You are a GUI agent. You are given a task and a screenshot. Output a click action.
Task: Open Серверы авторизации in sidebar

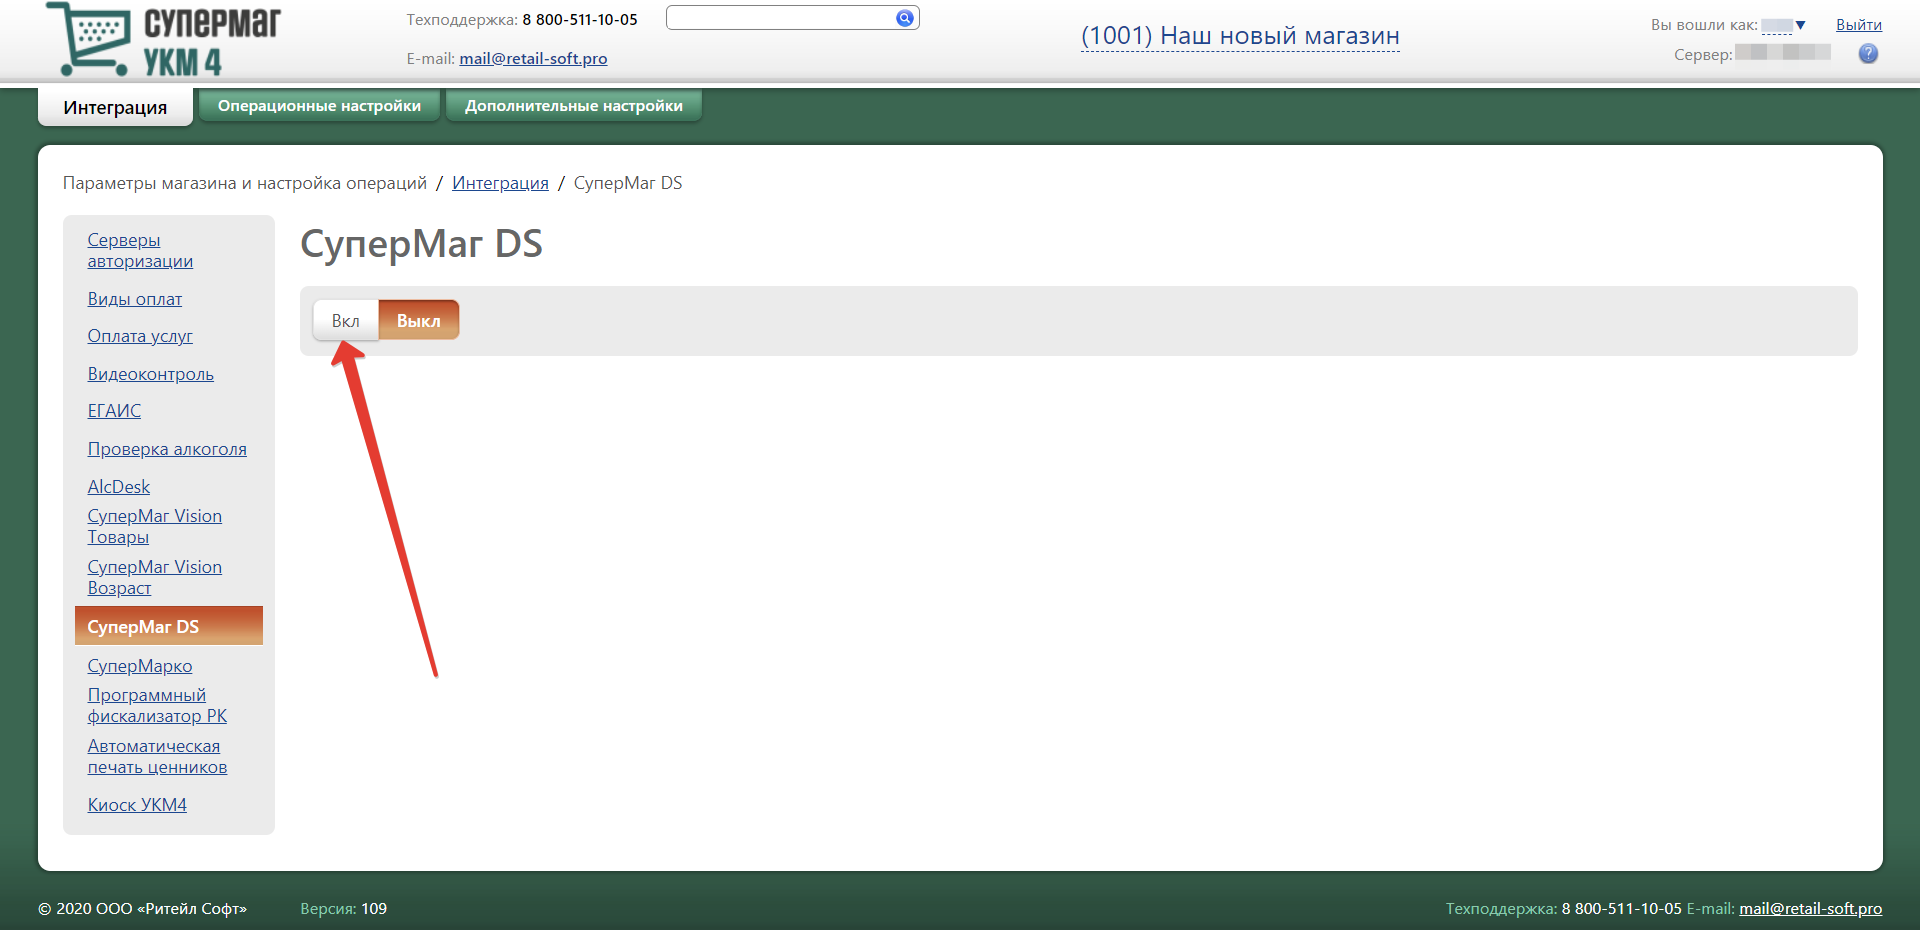pos(140,250)
